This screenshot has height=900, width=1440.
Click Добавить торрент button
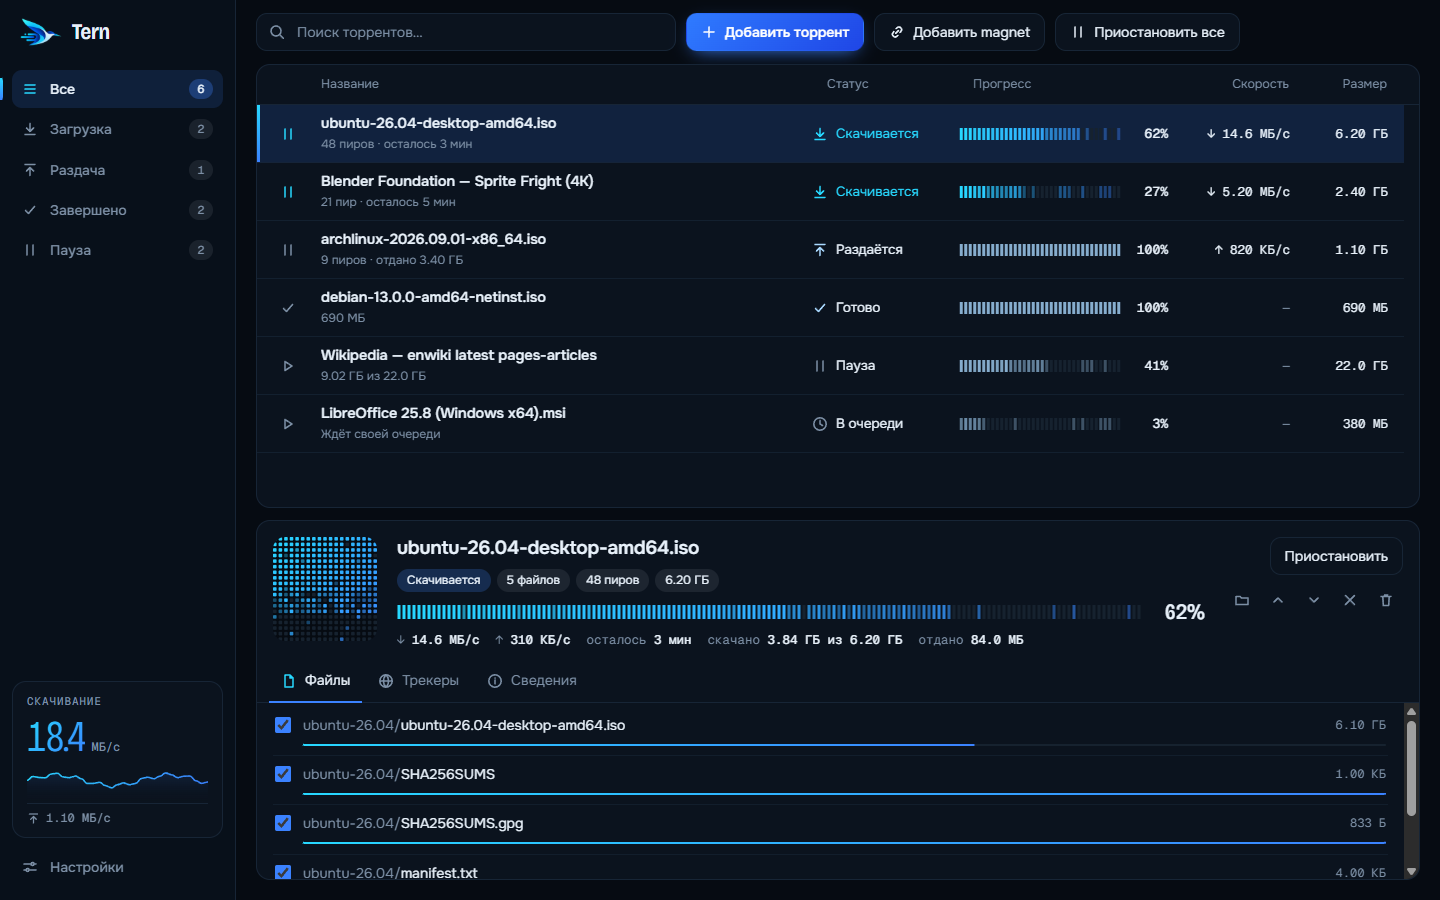[x=775, y=32]
